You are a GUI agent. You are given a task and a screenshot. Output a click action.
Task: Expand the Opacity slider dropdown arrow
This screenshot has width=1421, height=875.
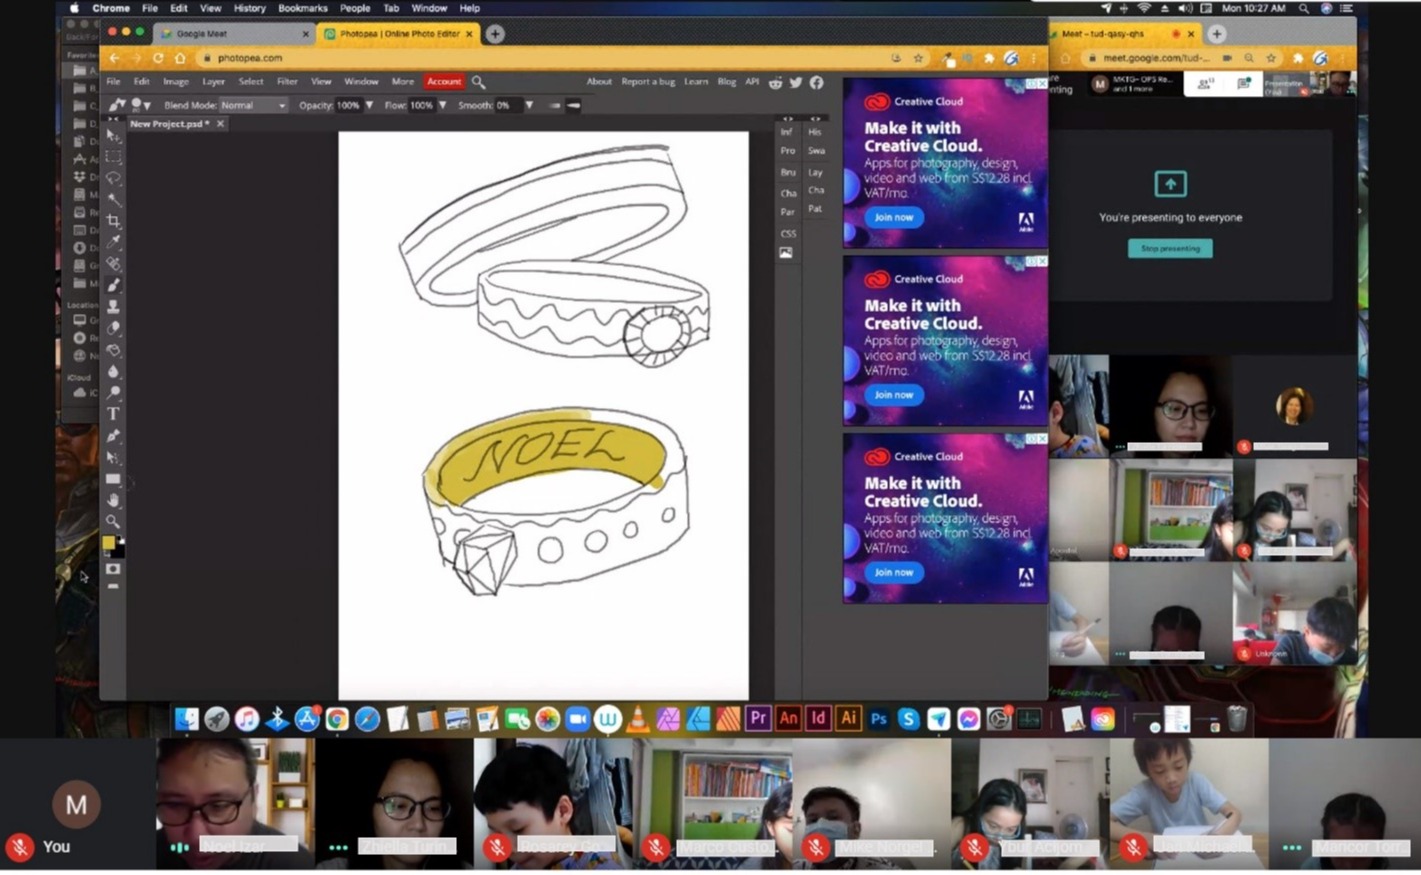369,105
